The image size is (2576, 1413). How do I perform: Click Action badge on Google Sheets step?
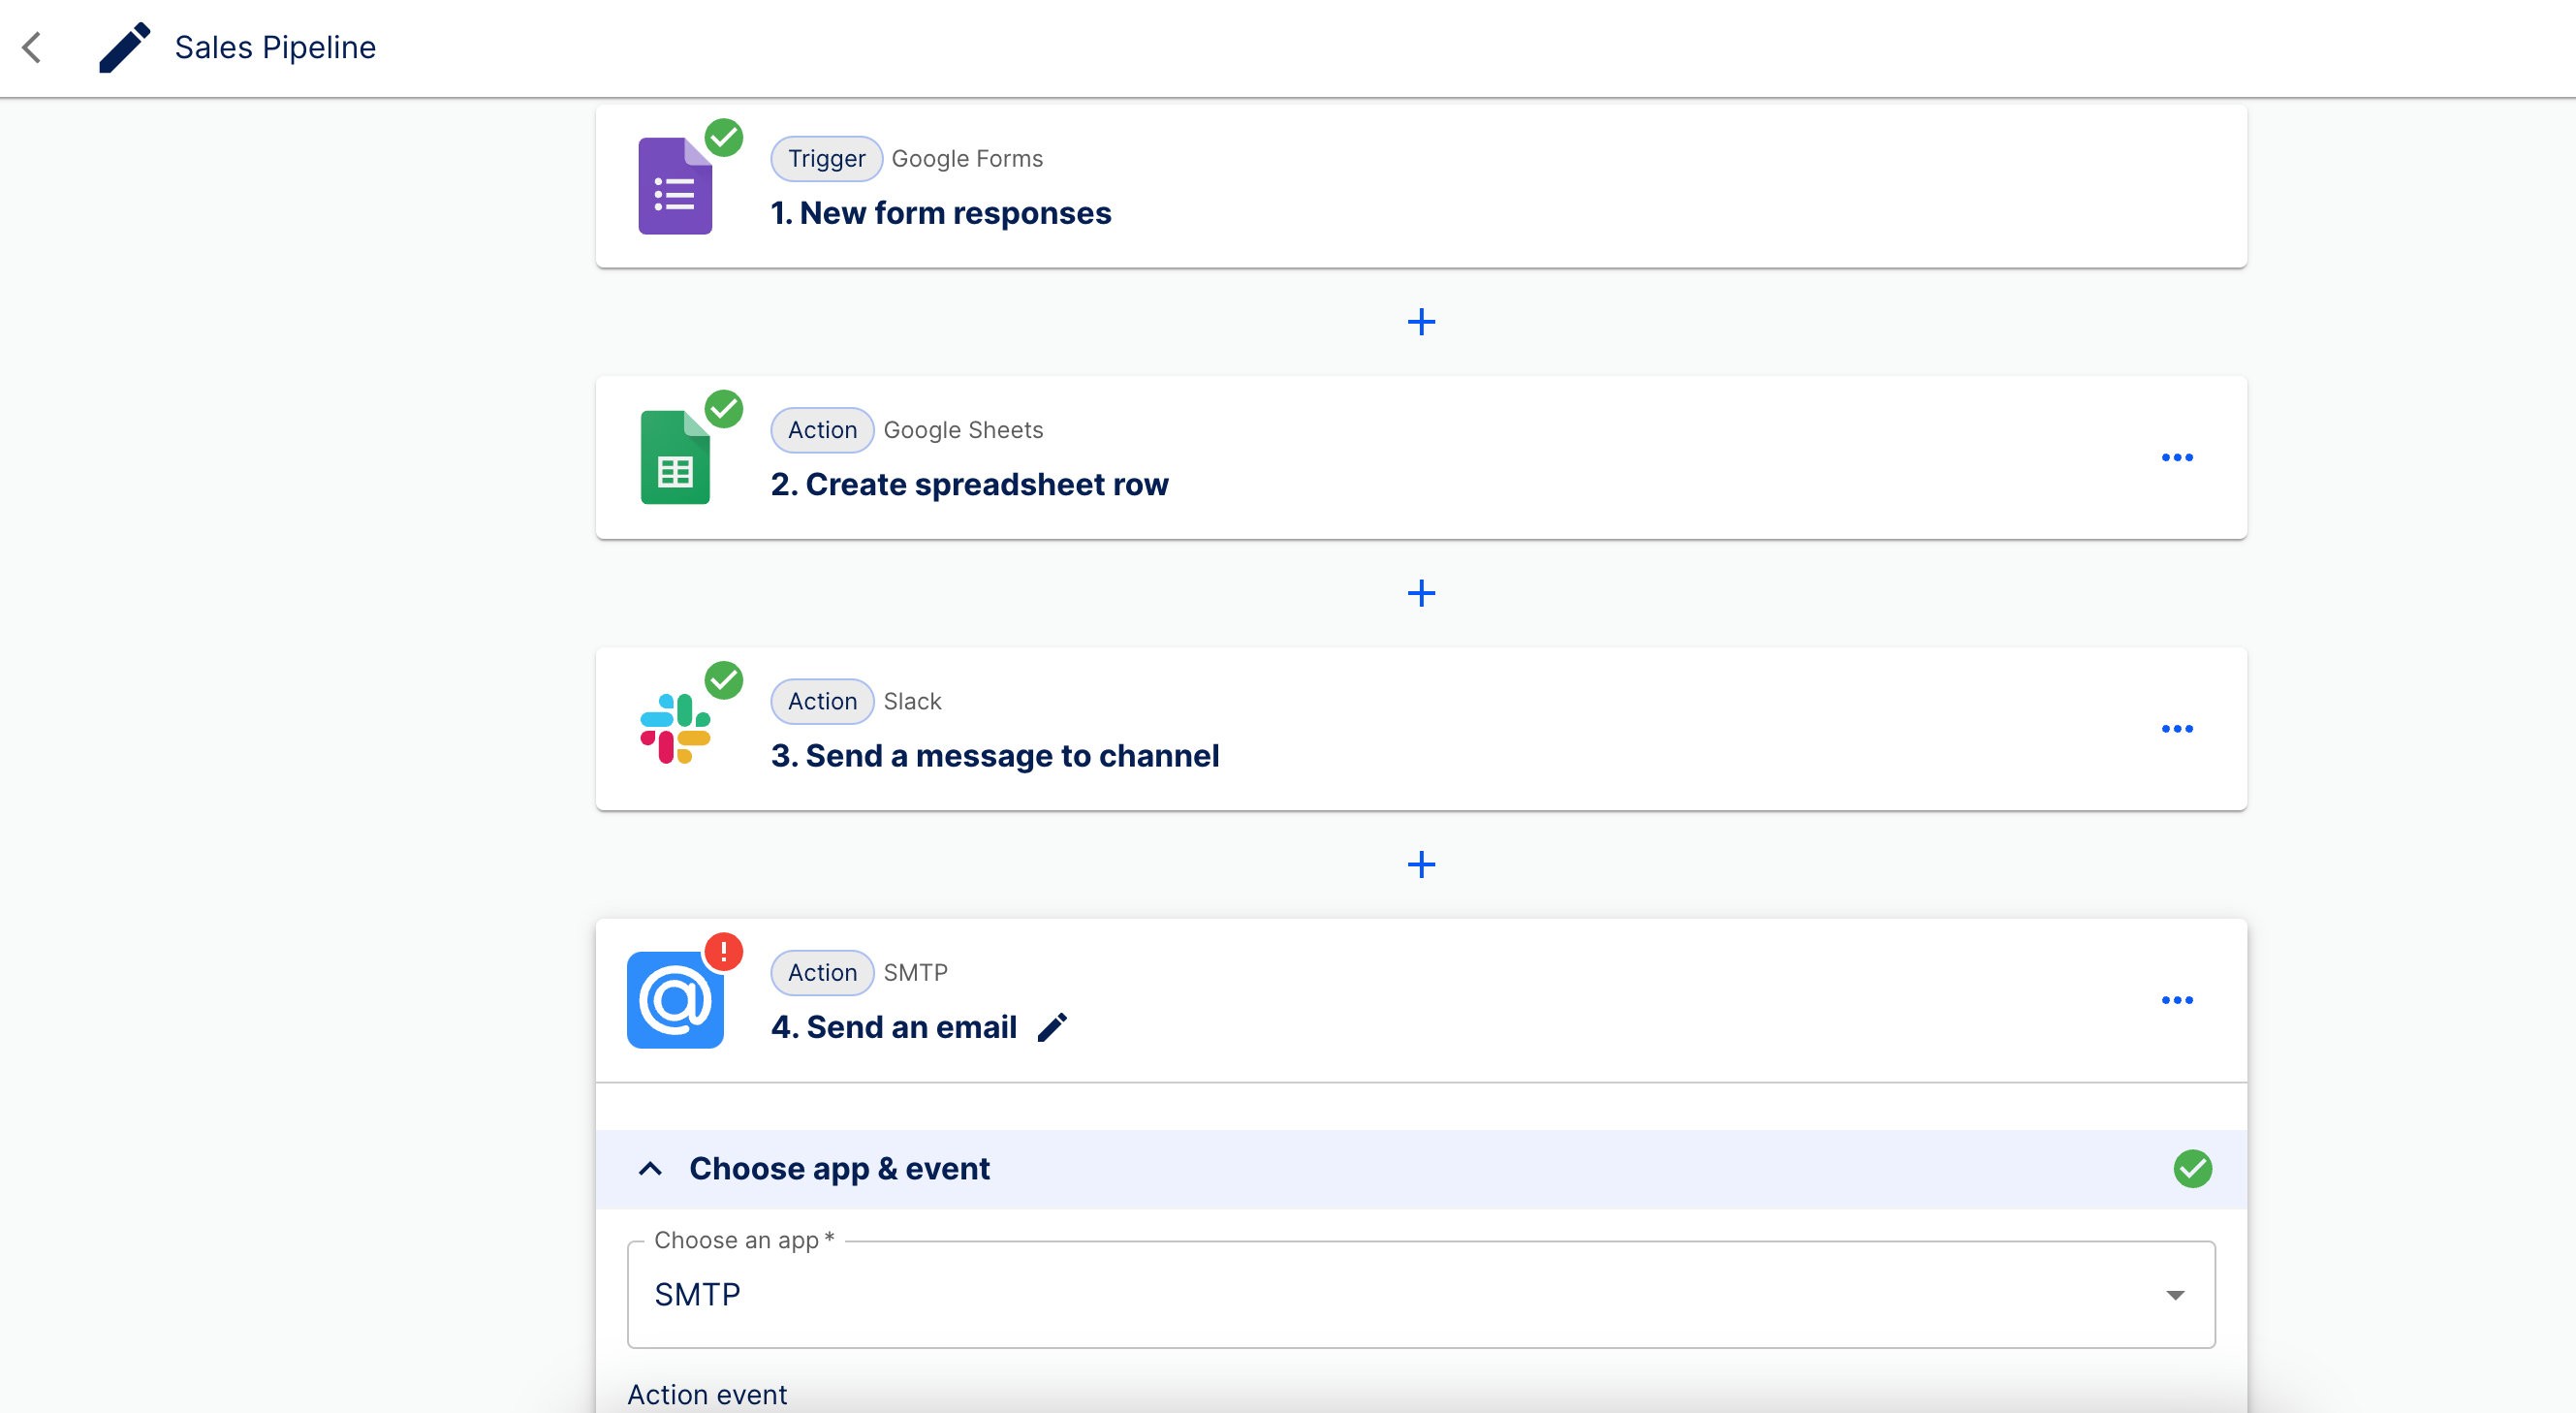click(x=822, y=430)
